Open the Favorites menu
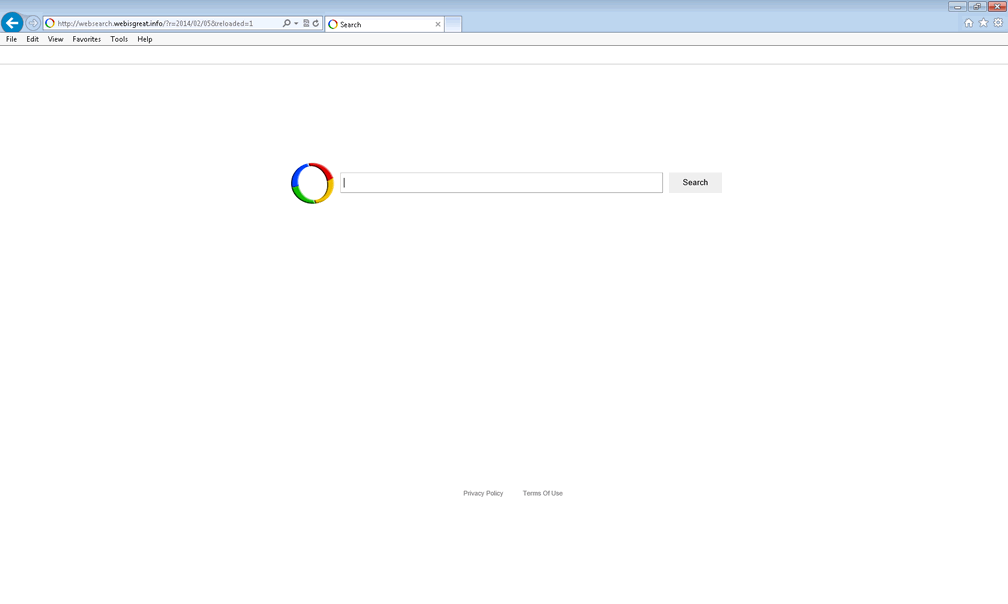 86,39
